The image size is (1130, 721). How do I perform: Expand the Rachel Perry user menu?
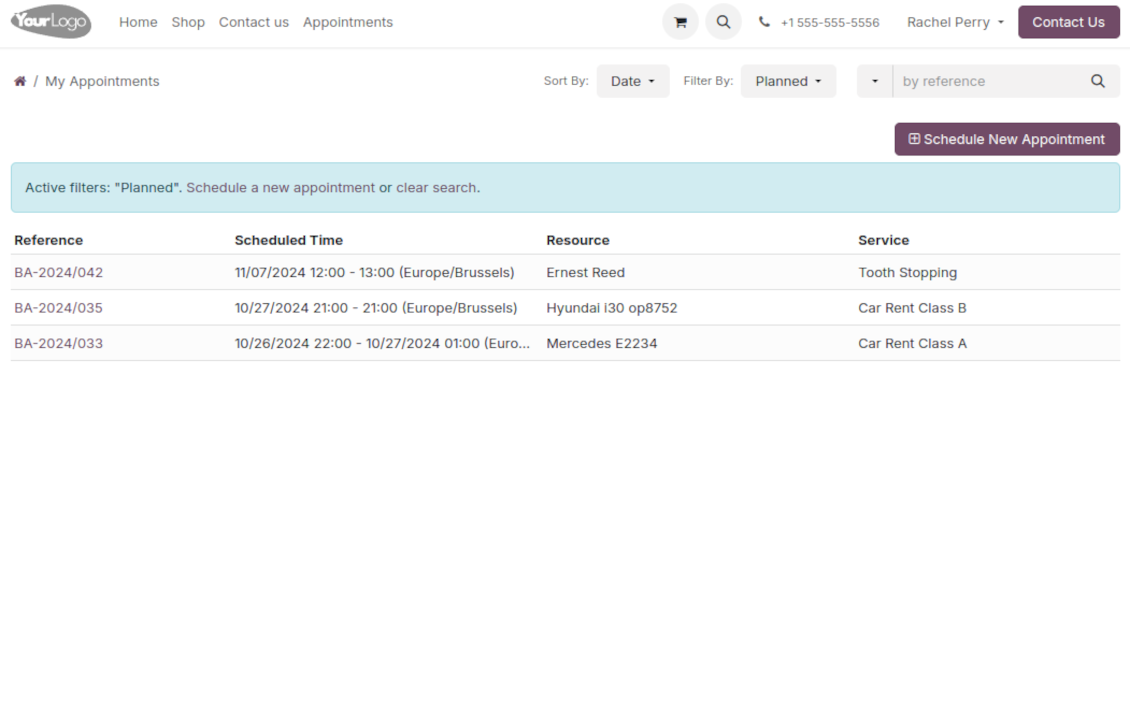(x=955, y=22)
